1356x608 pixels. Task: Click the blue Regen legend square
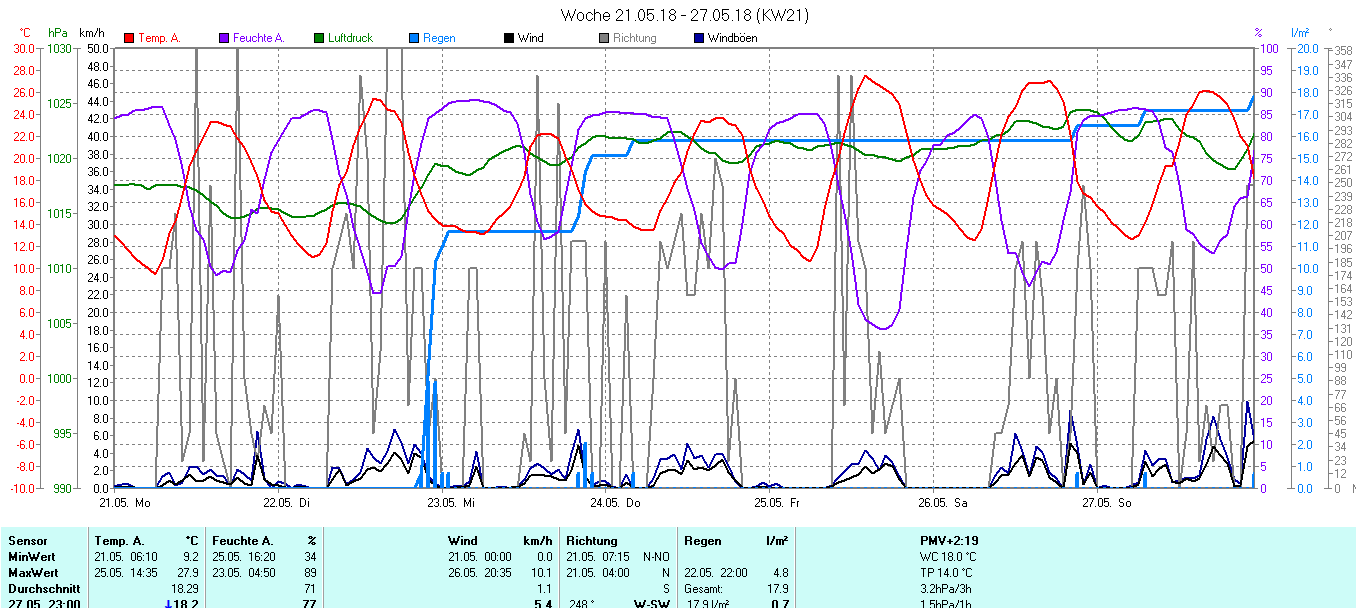[415, 38]
